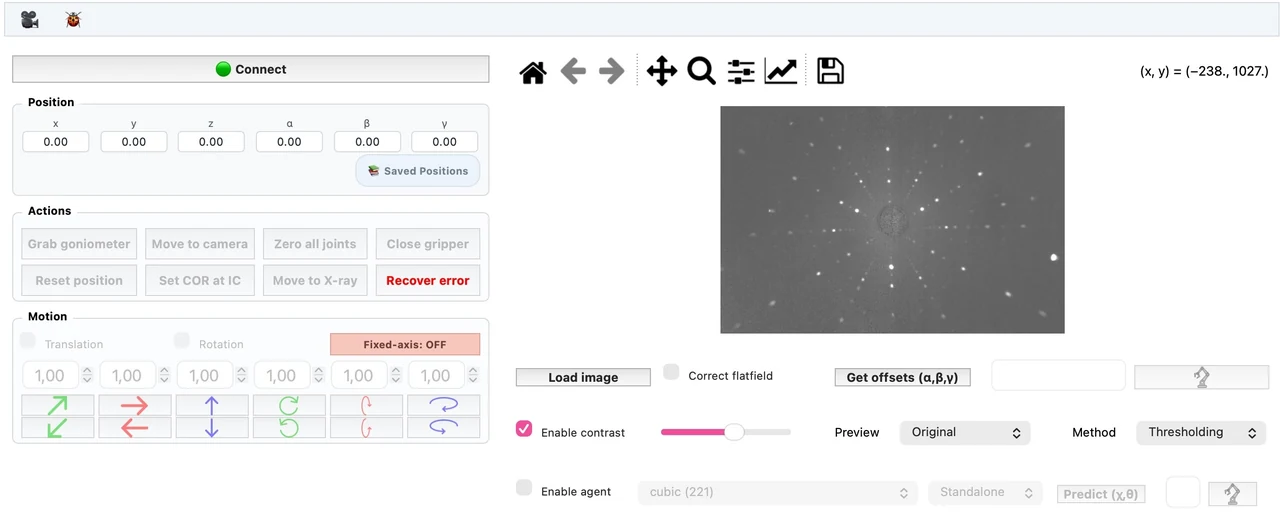Image resolution: width=1280 pixels, height=527 pixels.
Task: Click the z position input field
Action: pos(211,142)
